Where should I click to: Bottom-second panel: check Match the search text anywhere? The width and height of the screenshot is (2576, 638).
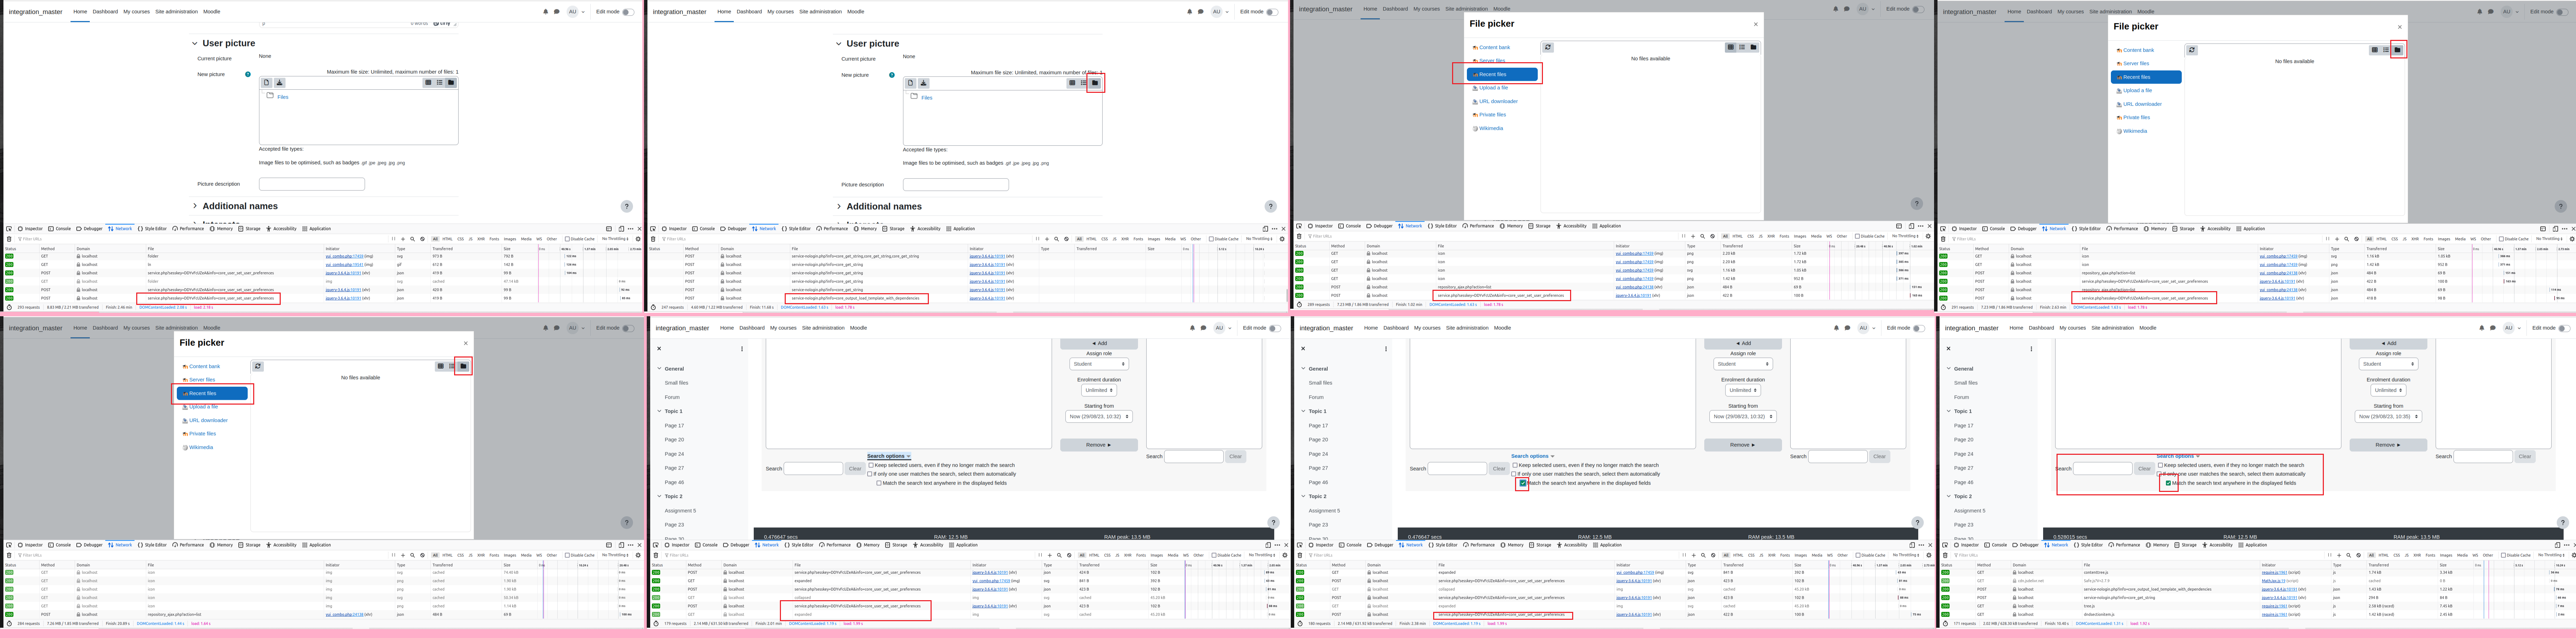pyautogui.click(x=879, y=483)
